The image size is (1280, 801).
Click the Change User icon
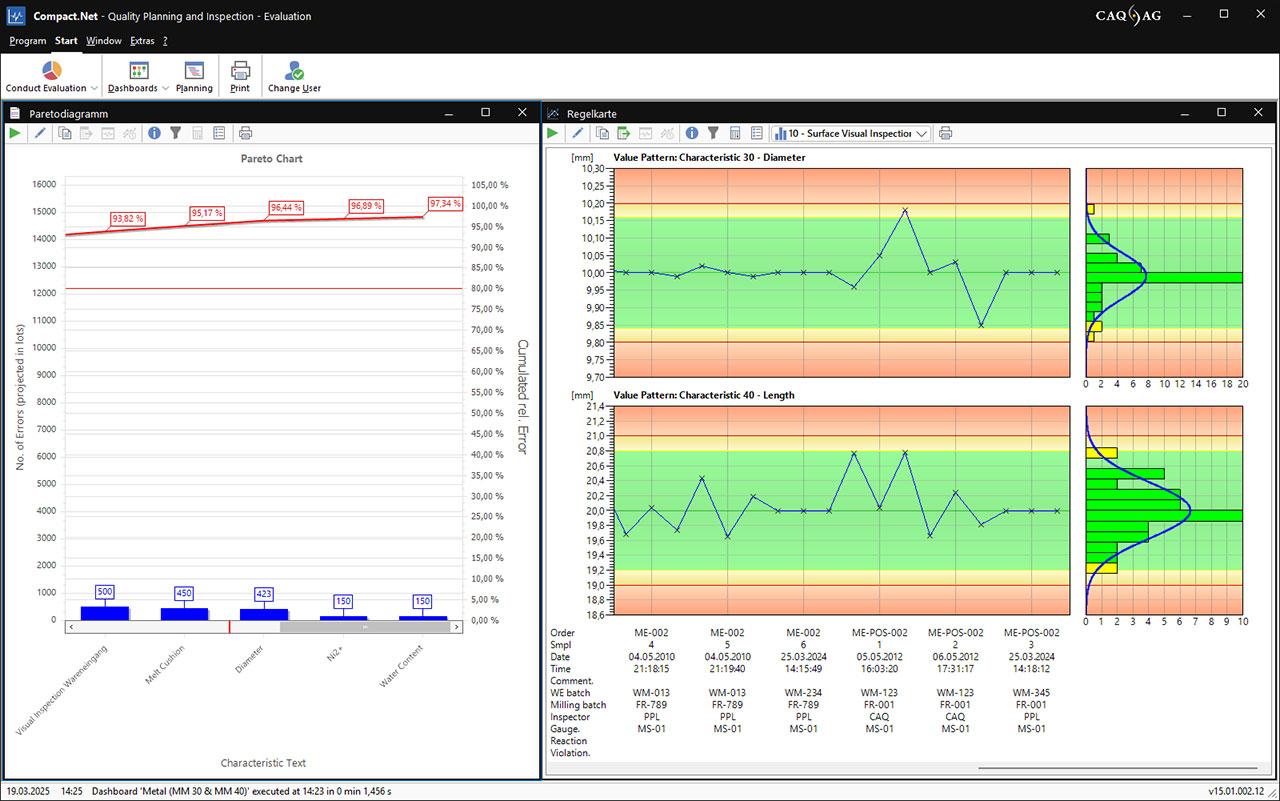coord(294,72)
